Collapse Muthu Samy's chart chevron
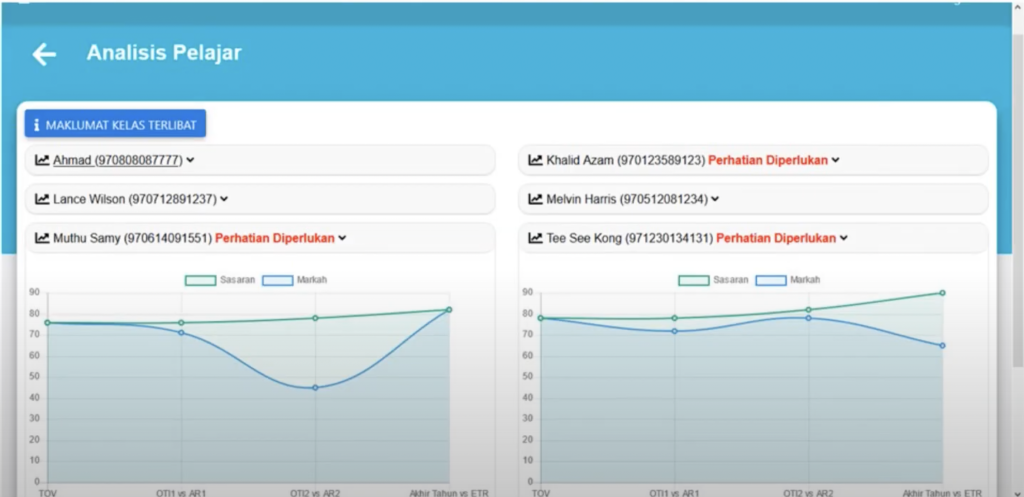 coord(342,238)
